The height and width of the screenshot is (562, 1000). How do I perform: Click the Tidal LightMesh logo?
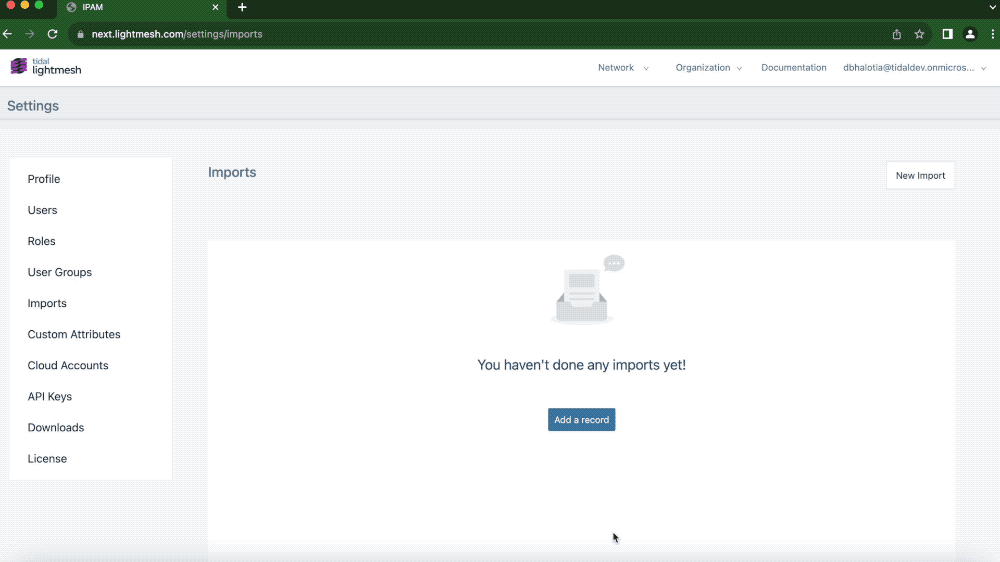click(x=45, y=67)
